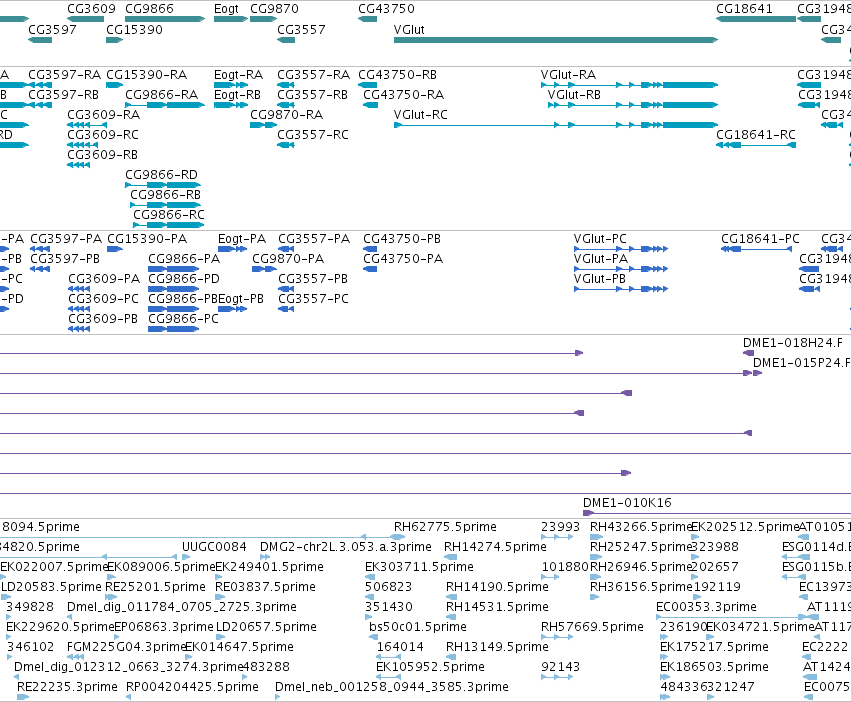Select transcript CG9866-RA

pos(165,105)
